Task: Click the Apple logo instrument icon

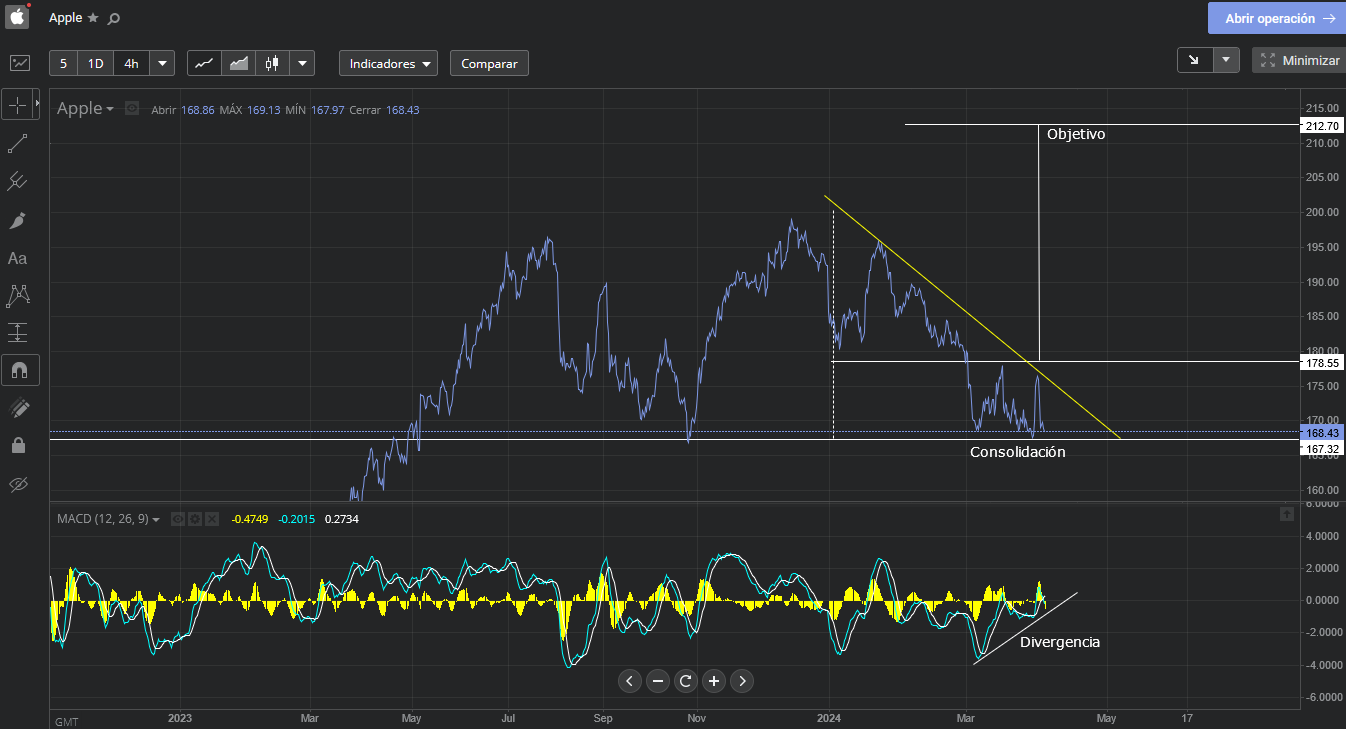Action: 18,17
